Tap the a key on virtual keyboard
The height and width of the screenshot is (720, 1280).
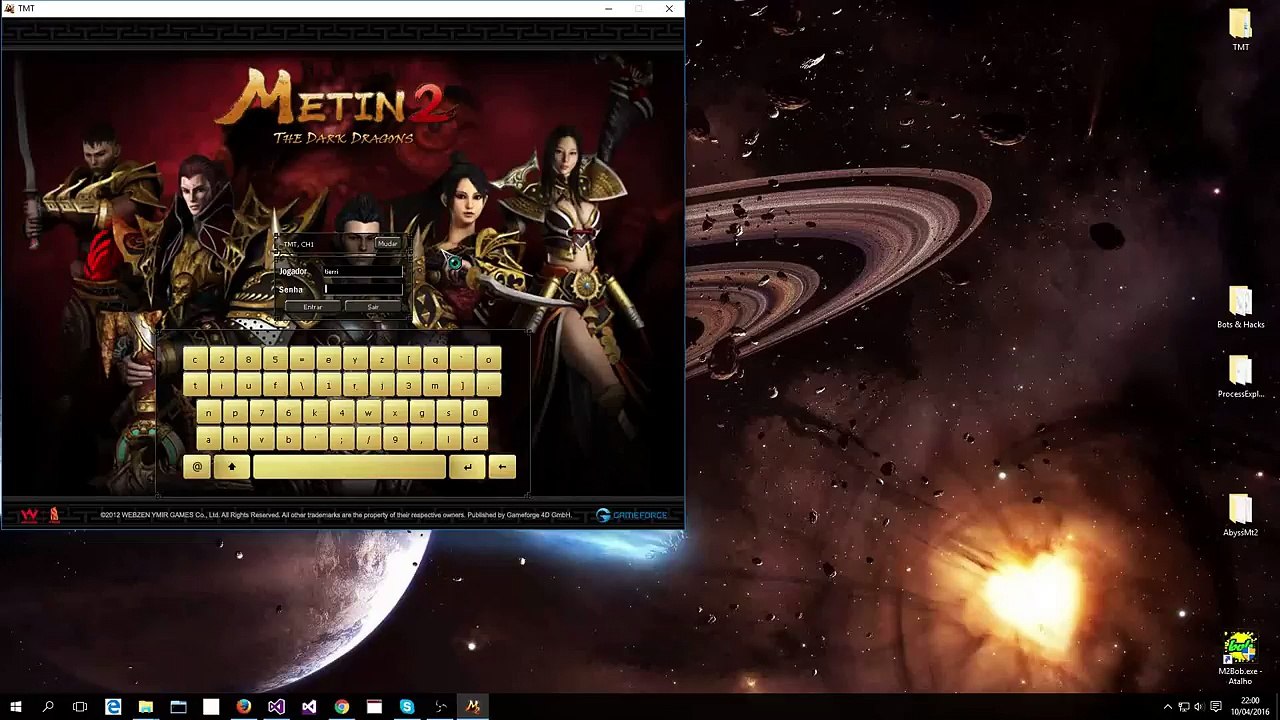tap(208, 440)
